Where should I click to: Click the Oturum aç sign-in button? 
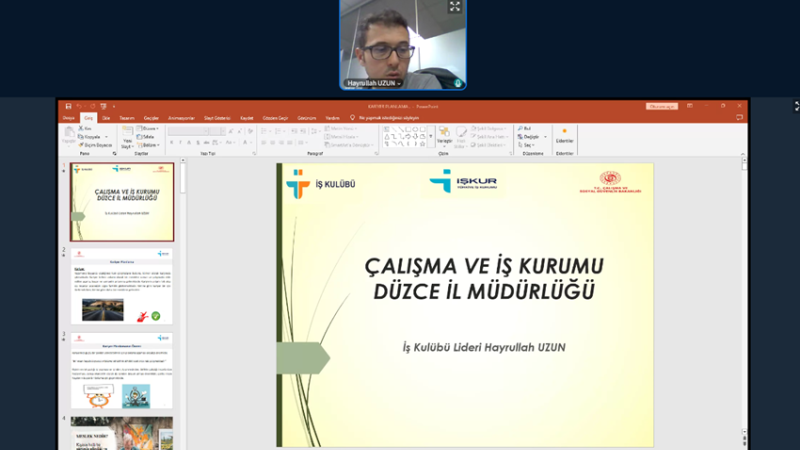662,106
